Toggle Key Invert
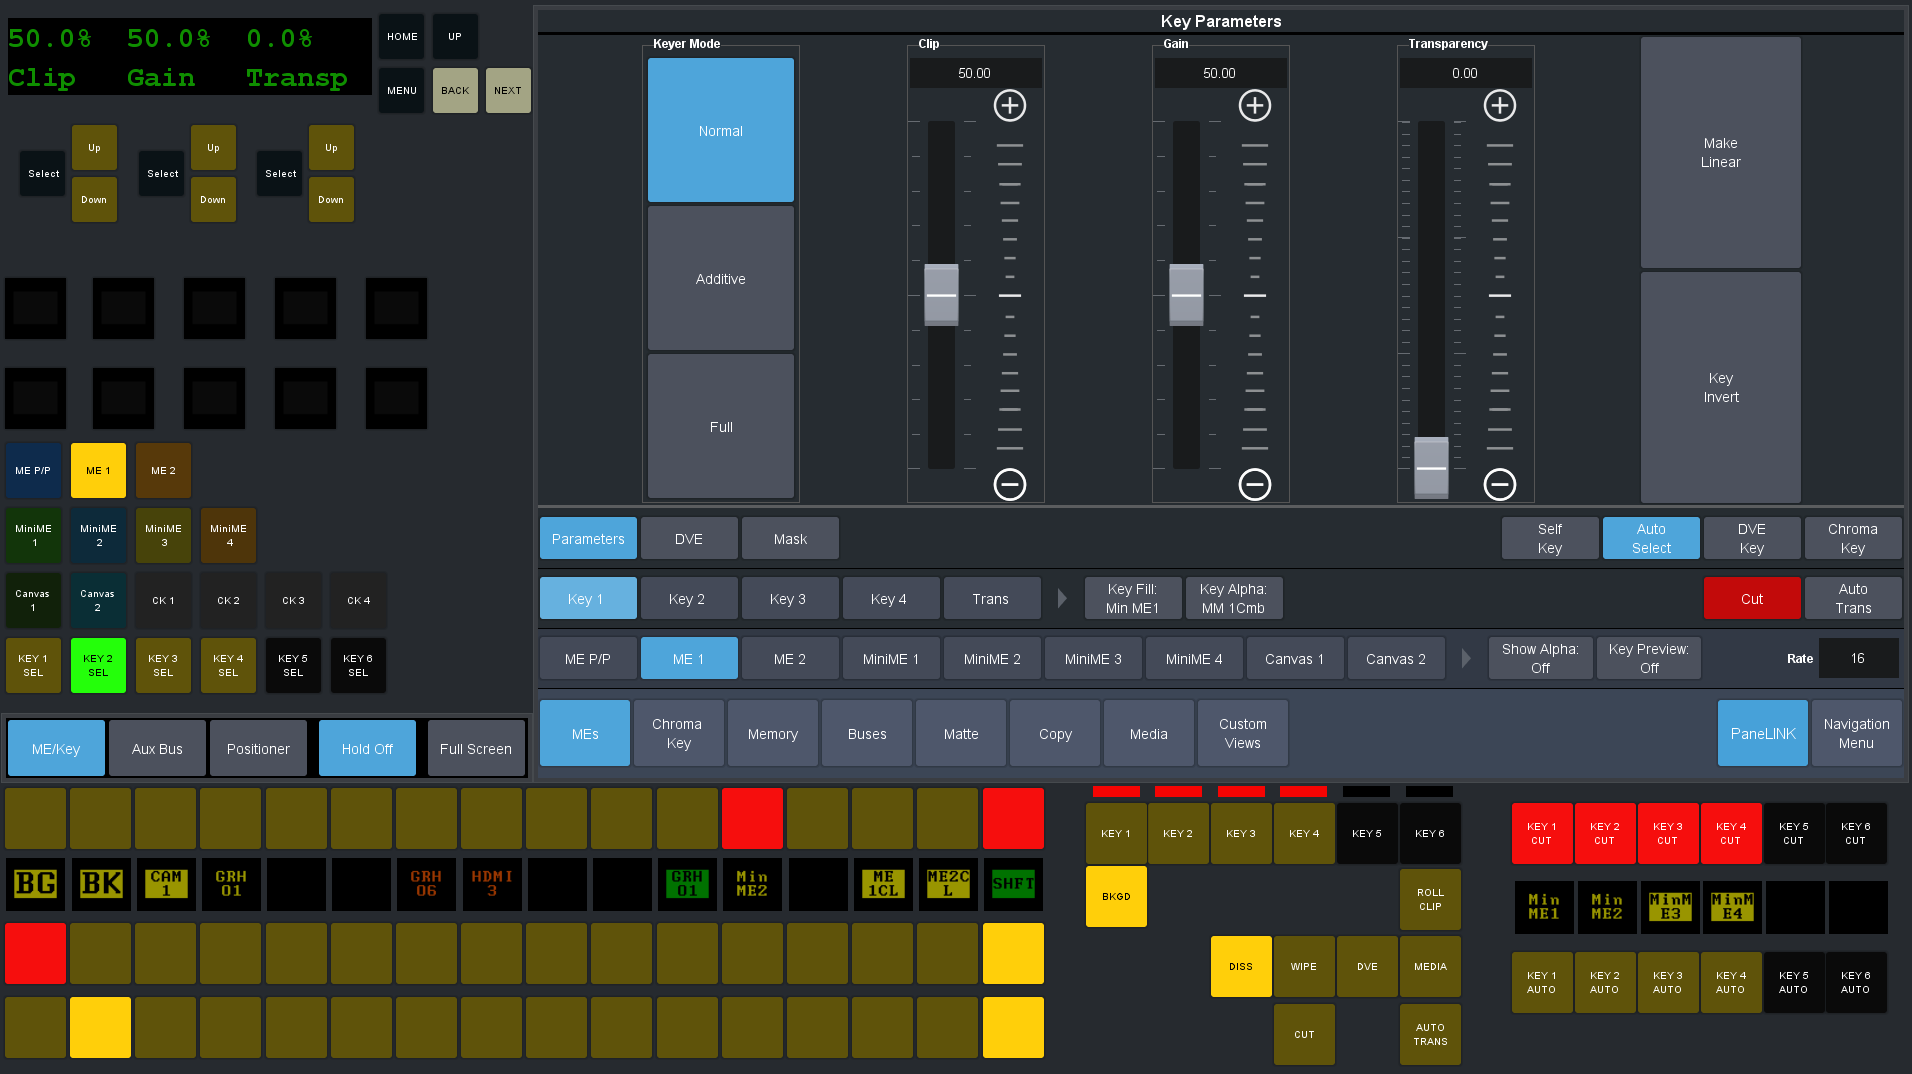The height and width of the screenshot is (1074, 1912). coord(1721,387)
